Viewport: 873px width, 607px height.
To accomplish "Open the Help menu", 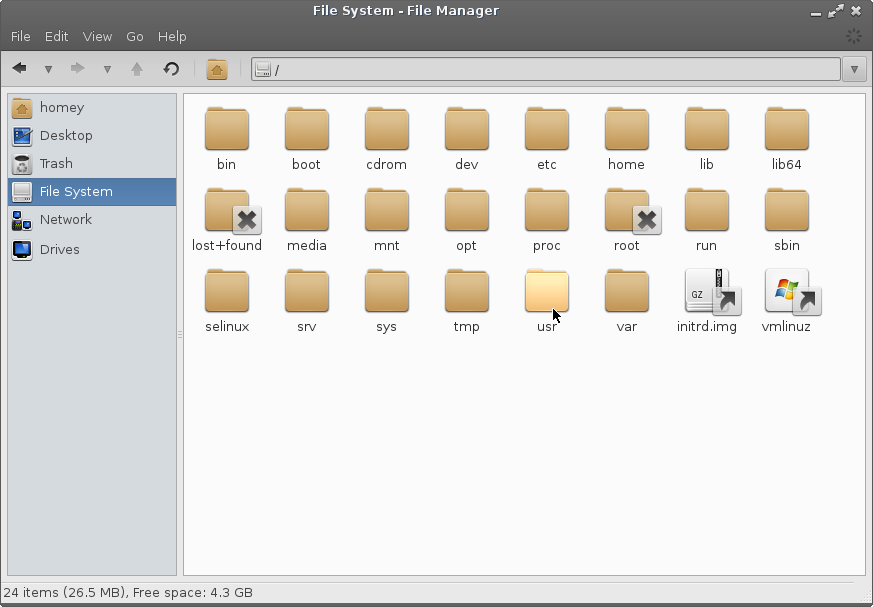I will [172, 37].
